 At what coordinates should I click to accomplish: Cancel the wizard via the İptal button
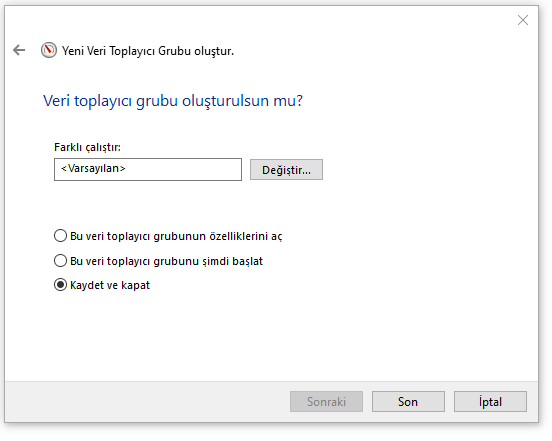pos(490,401)
